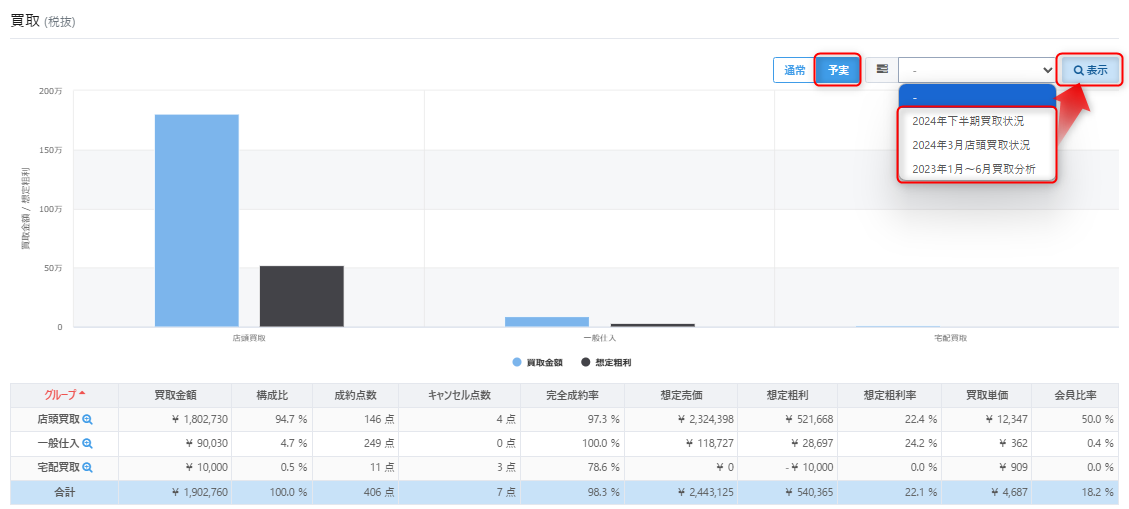Click the 表示 search button

(x=1090, y=70)
